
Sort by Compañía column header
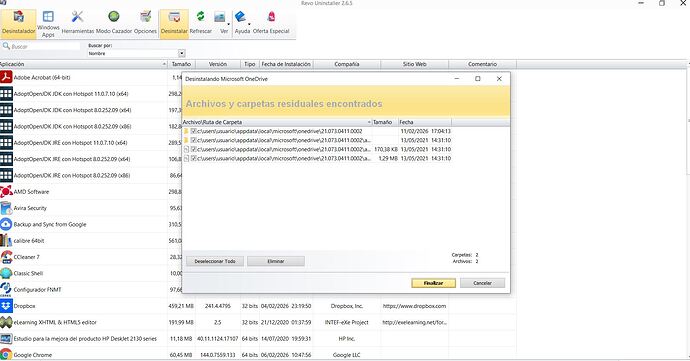coord(347,64)
